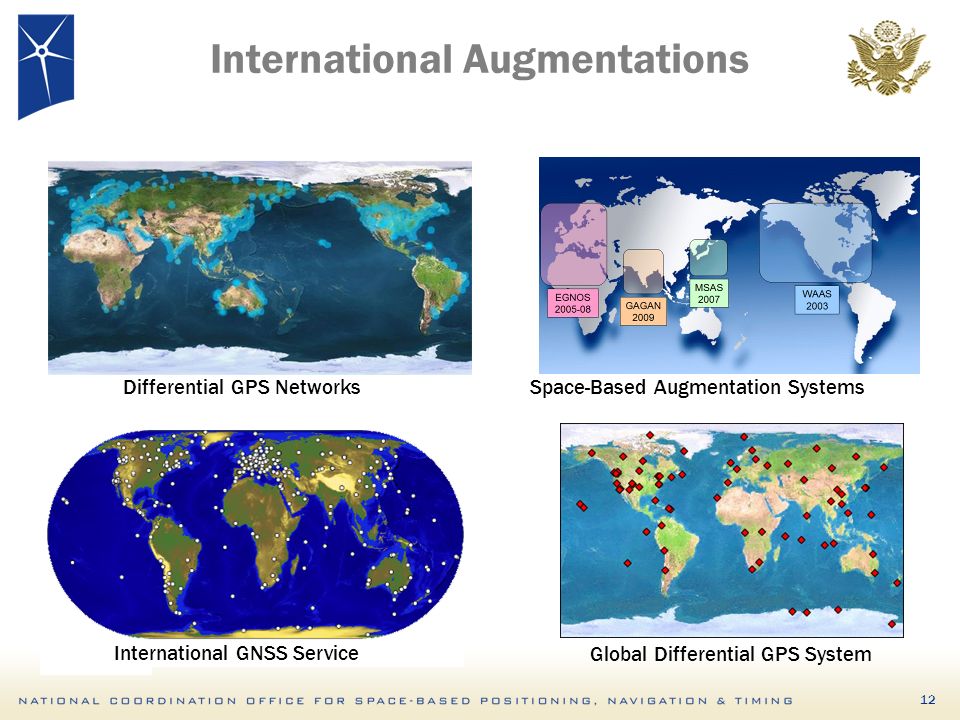The width and height of the screenshot is (960, 720).
Task: Click the MSAS 2007 green label
Action: tap(708, 293)
